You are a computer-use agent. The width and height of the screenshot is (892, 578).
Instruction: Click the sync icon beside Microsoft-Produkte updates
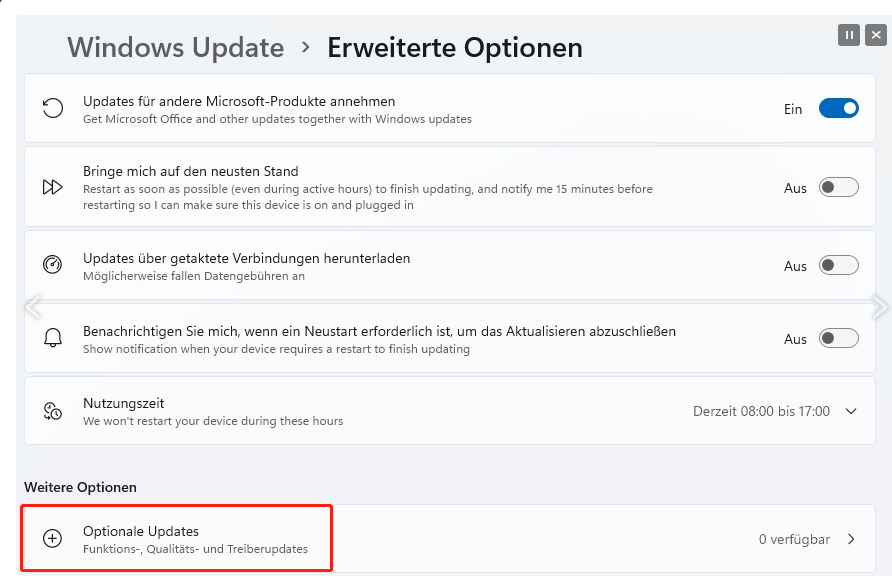(x=53, y=109)
